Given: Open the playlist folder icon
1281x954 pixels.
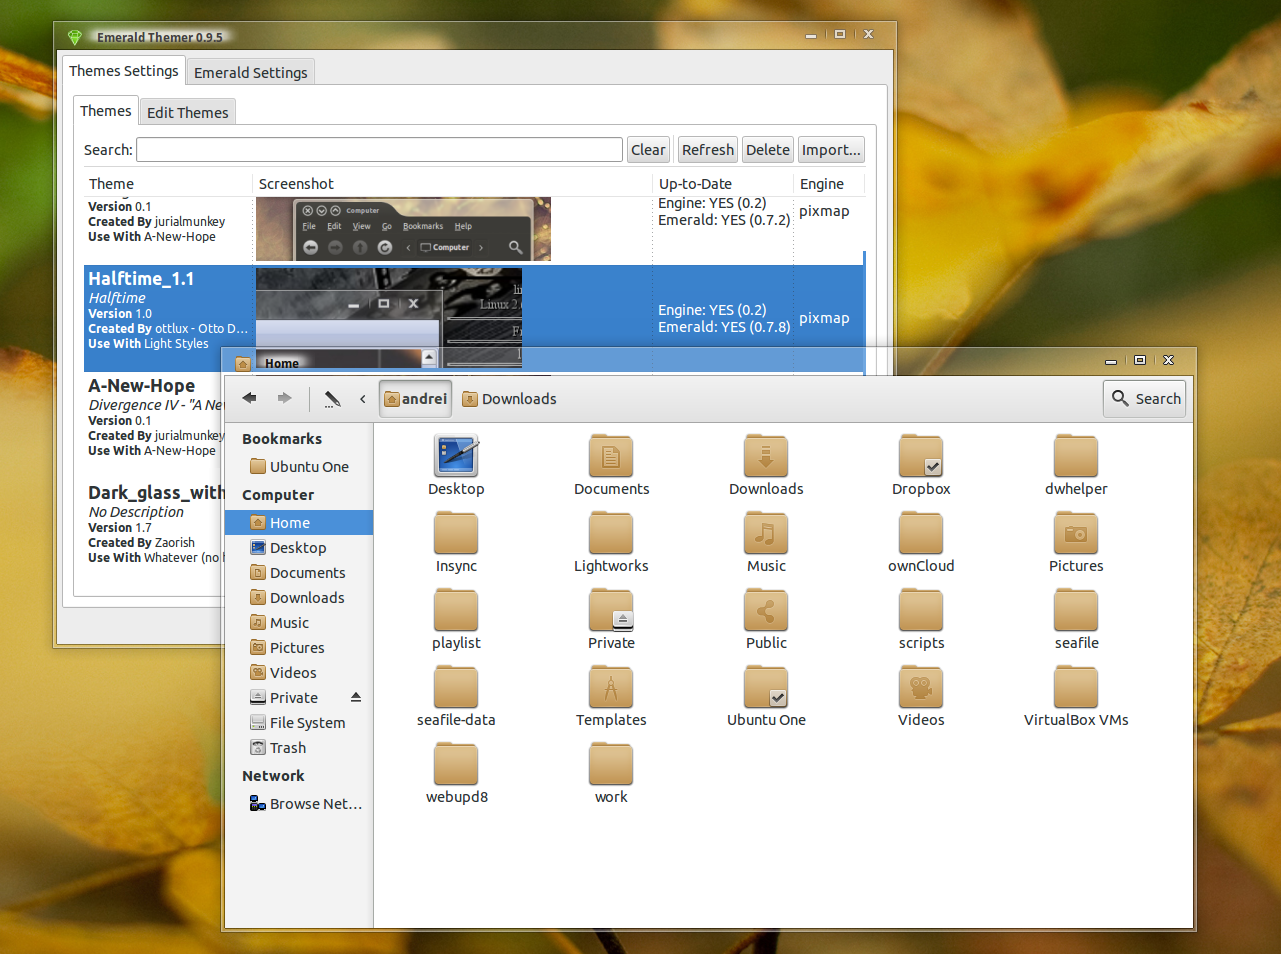Looking at the screenshot, I should (456, 610).
